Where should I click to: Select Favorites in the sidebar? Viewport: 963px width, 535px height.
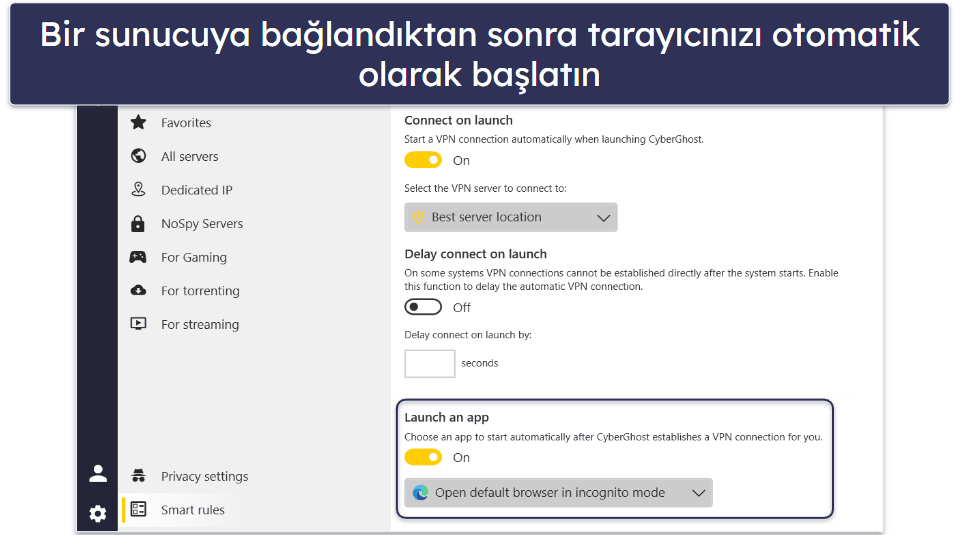(x=186, y=123)
